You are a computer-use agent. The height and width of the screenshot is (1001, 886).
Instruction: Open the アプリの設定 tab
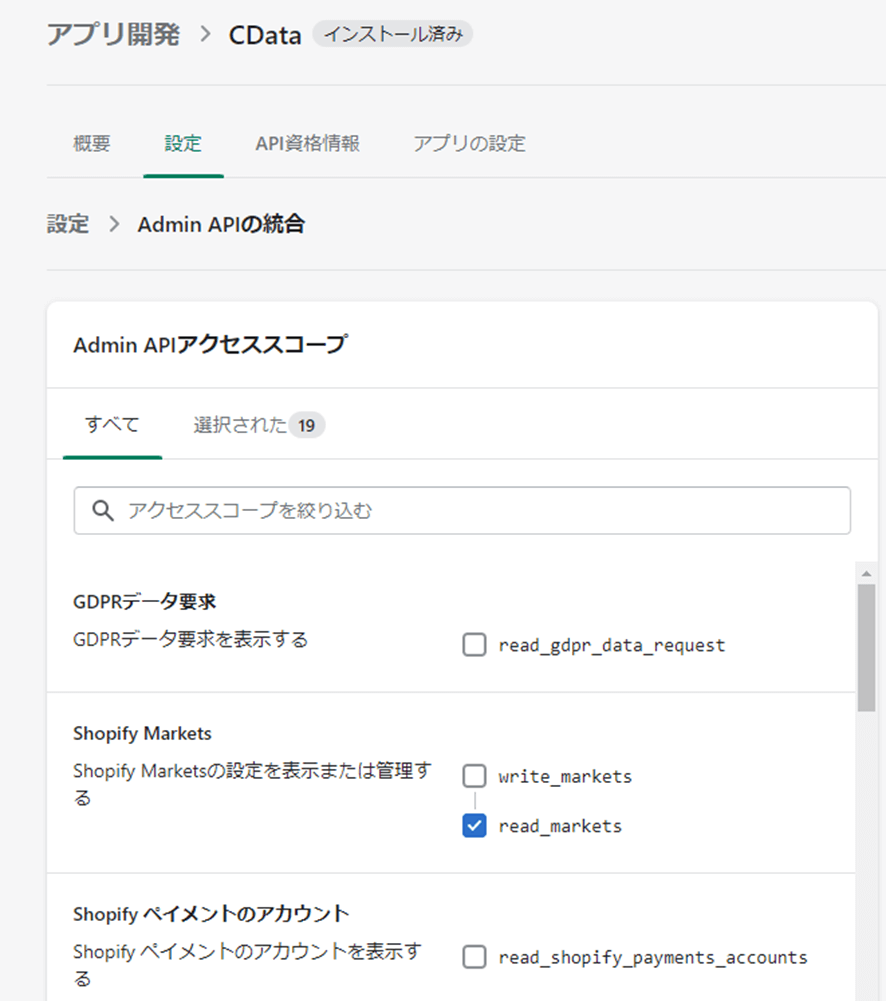coord(469,143)
